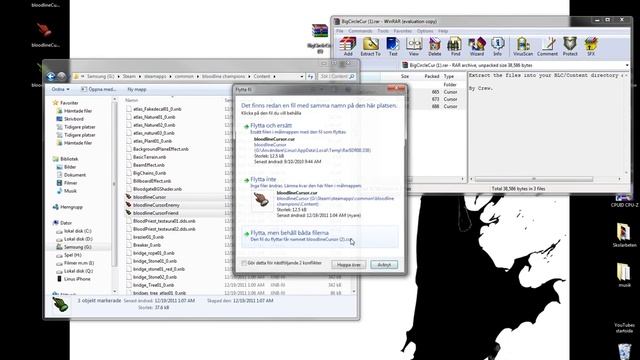
Task: Click the 'Hoppa över' button
Action: [x=349, y=265]
